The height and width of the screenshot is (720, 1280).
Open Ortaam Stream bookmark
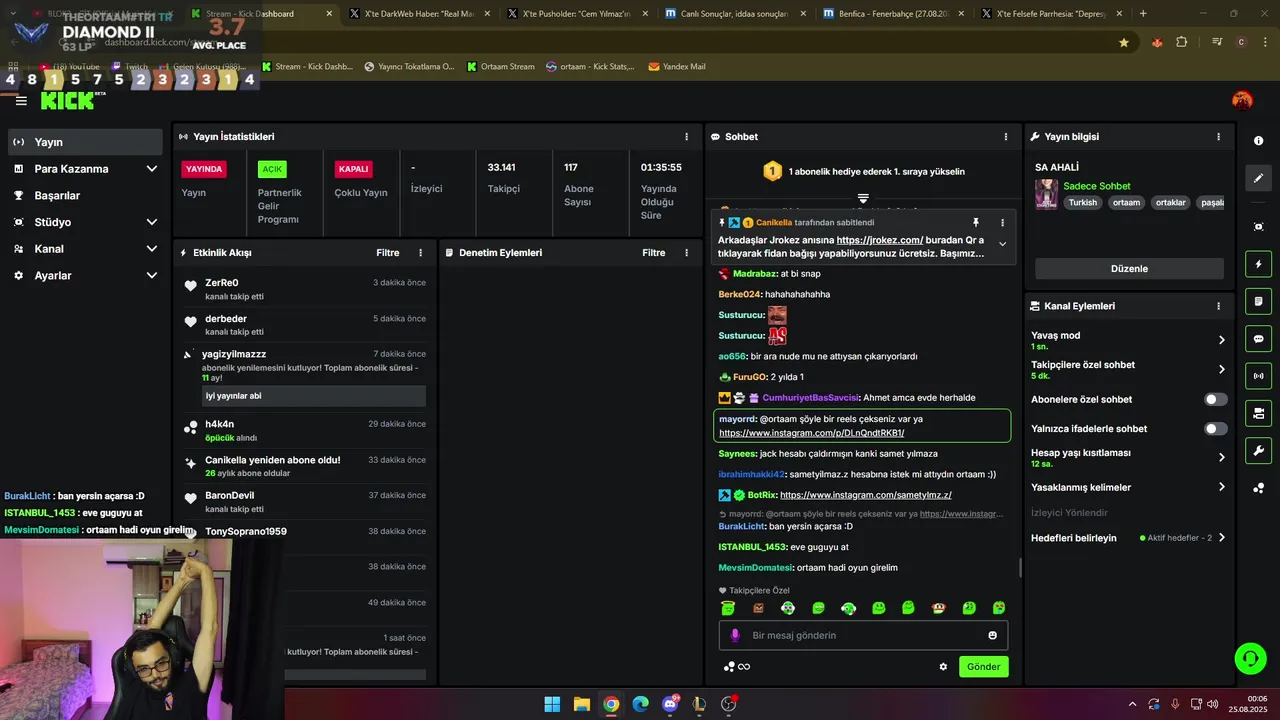coord(499,67)
